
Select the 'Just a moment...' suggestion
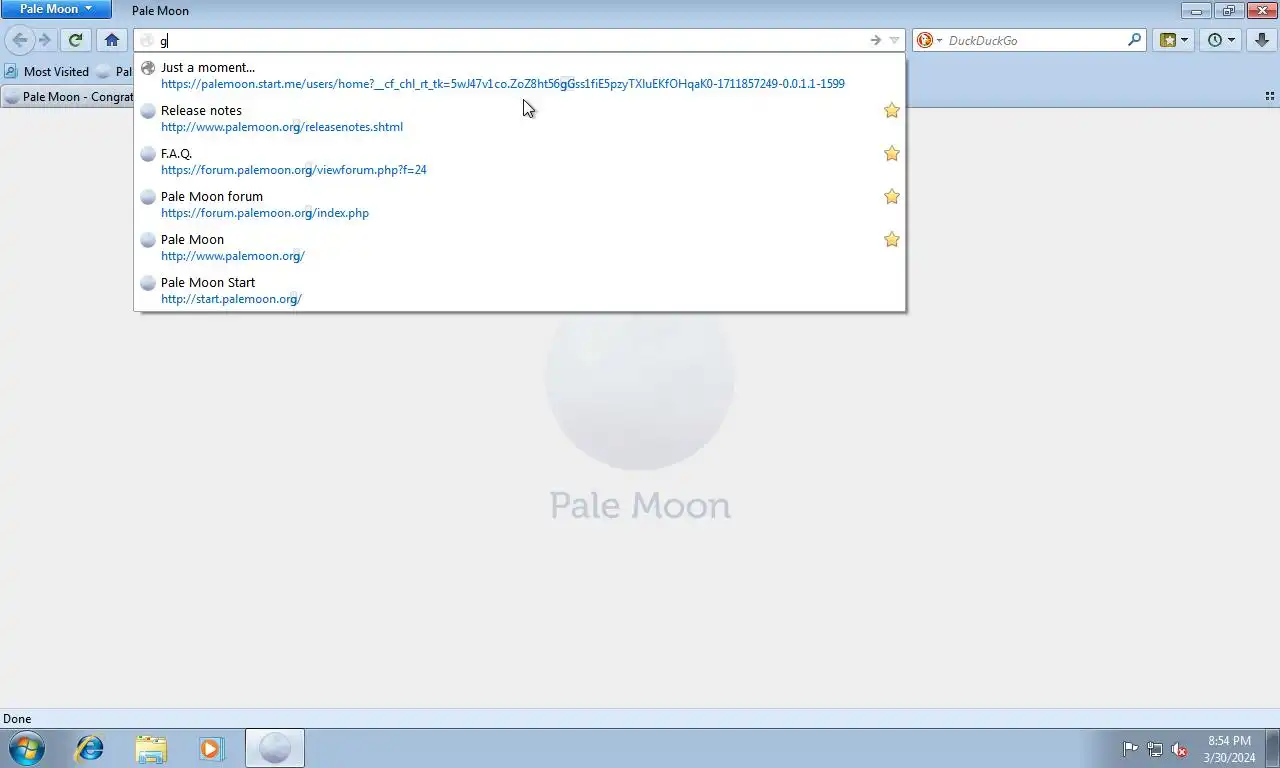click(x=208, y=67)
